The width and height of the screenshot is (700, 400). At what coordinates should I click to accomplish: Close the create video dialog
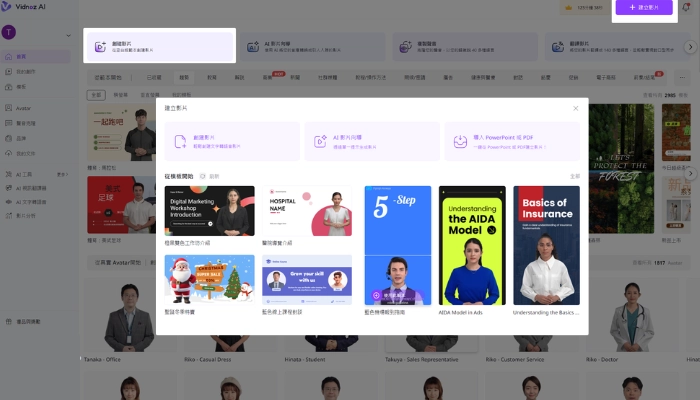pos(575,108)
